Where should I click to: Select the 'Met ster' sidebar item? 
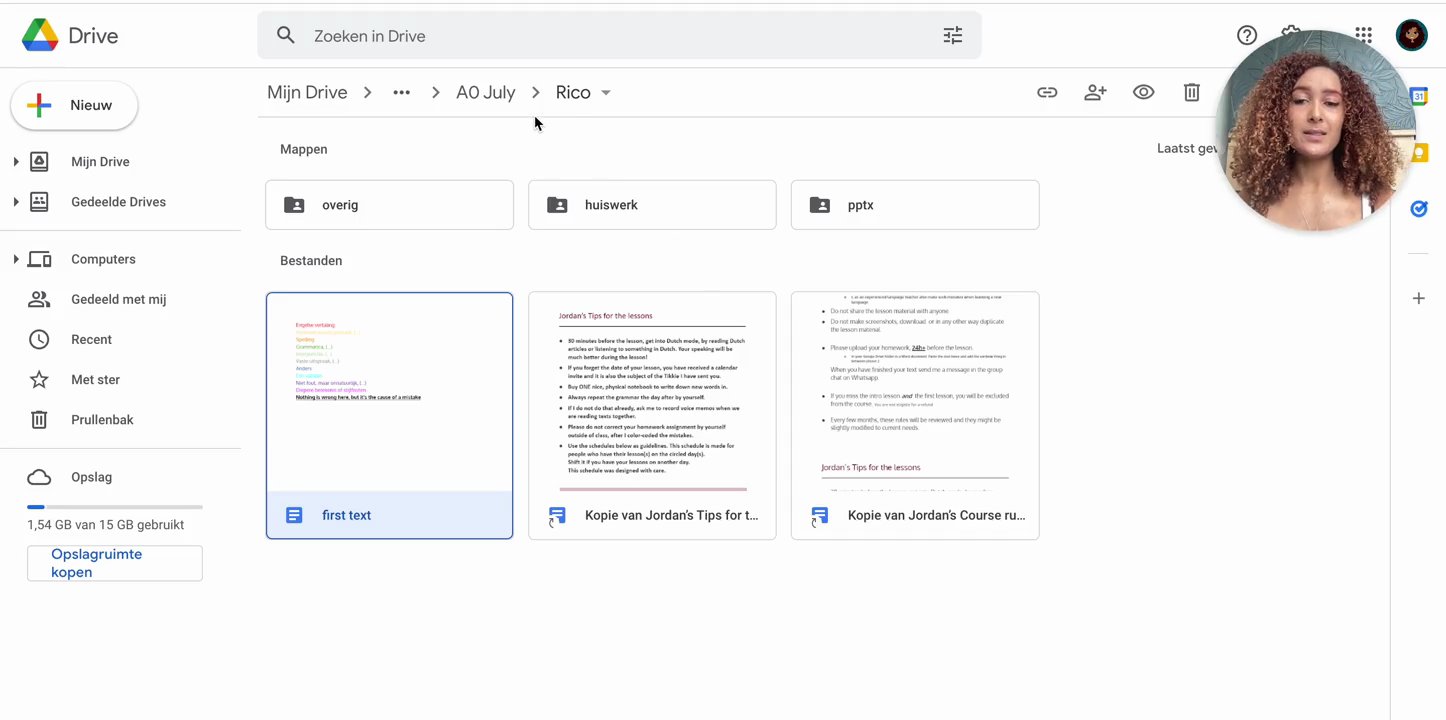(95, 379)
